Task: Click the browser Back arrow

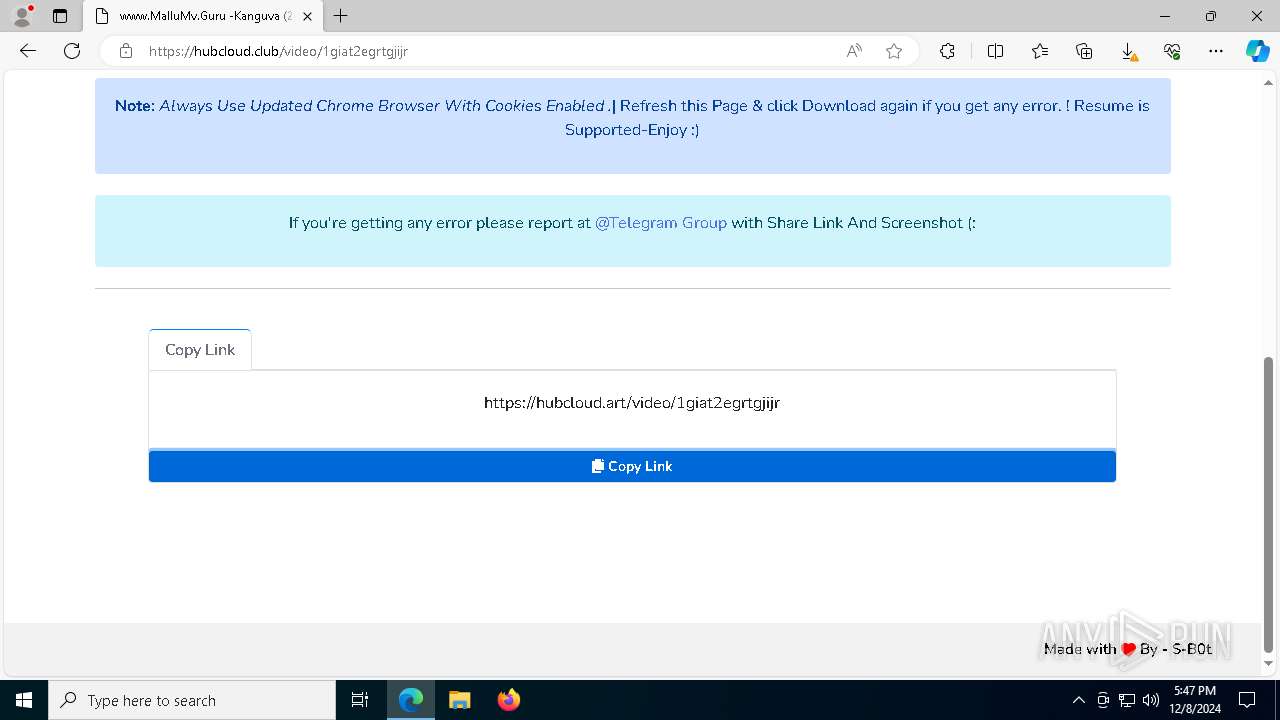Action: (x=28, y=51)
